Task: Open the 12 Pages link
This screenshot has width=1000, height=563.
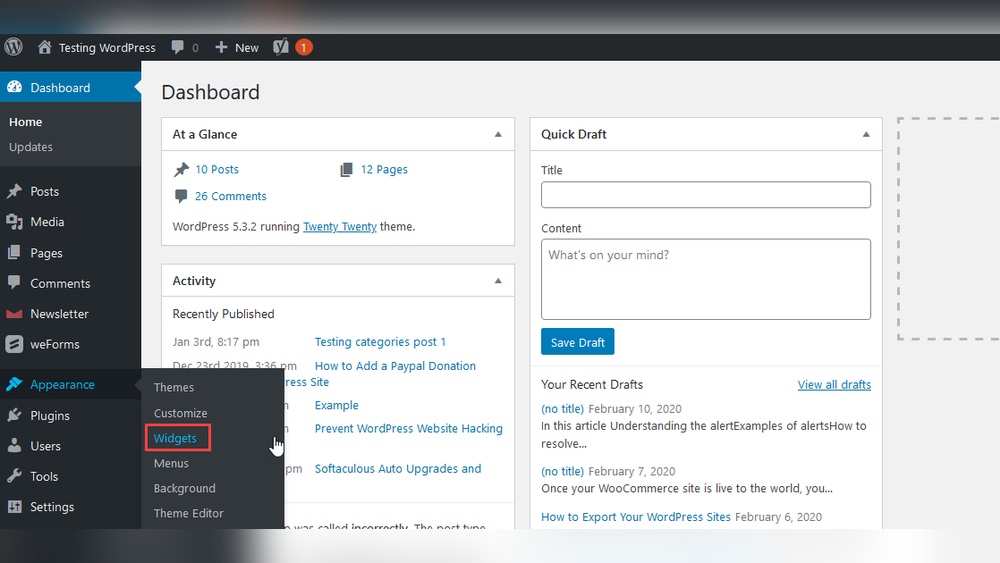Action: click(384, 169)
